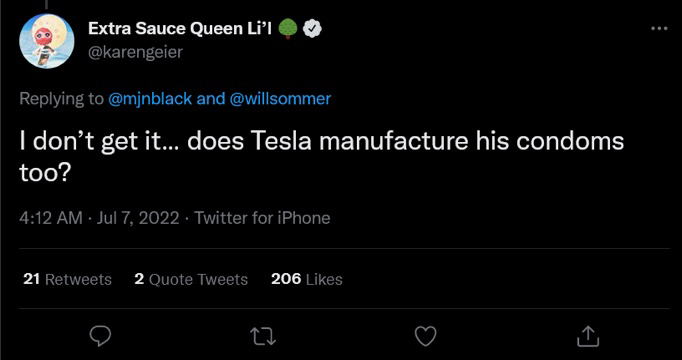The height and width of the screenshot is (360, 682).
Task: Click the Twitter for iPhone source label
Action: [x=262, y=218]
